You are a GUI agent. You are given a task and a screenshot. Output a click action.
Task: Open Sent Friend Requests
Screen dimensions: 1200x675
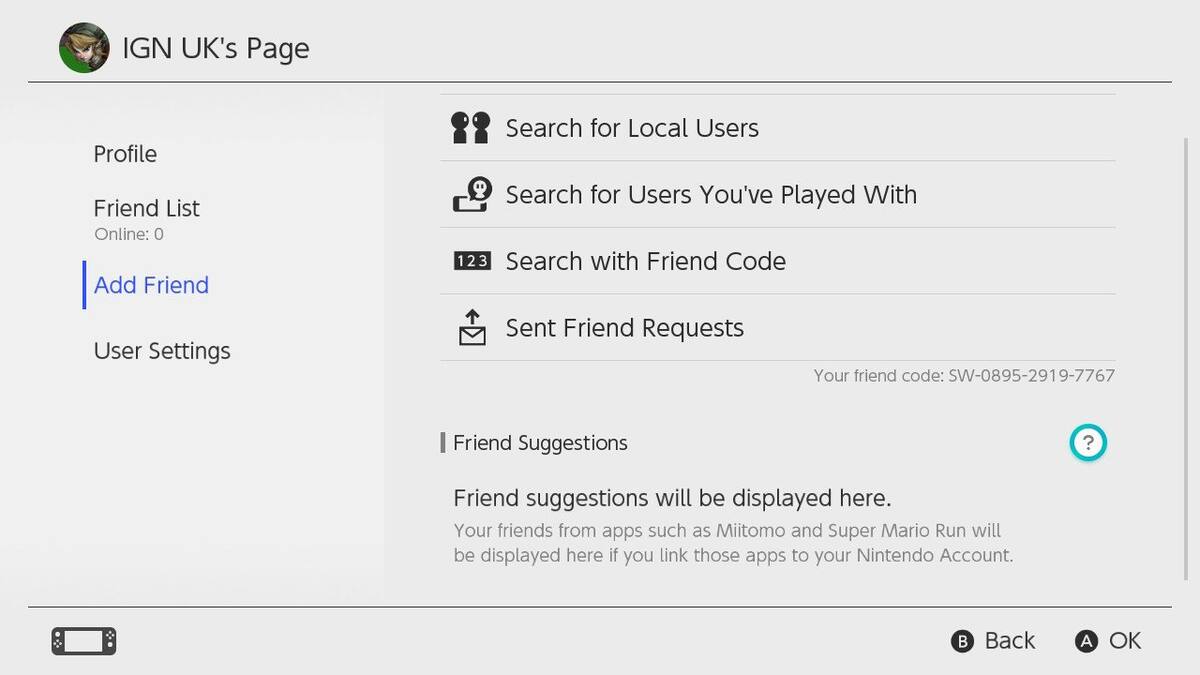pyautogui.click(x=777, y=327)
